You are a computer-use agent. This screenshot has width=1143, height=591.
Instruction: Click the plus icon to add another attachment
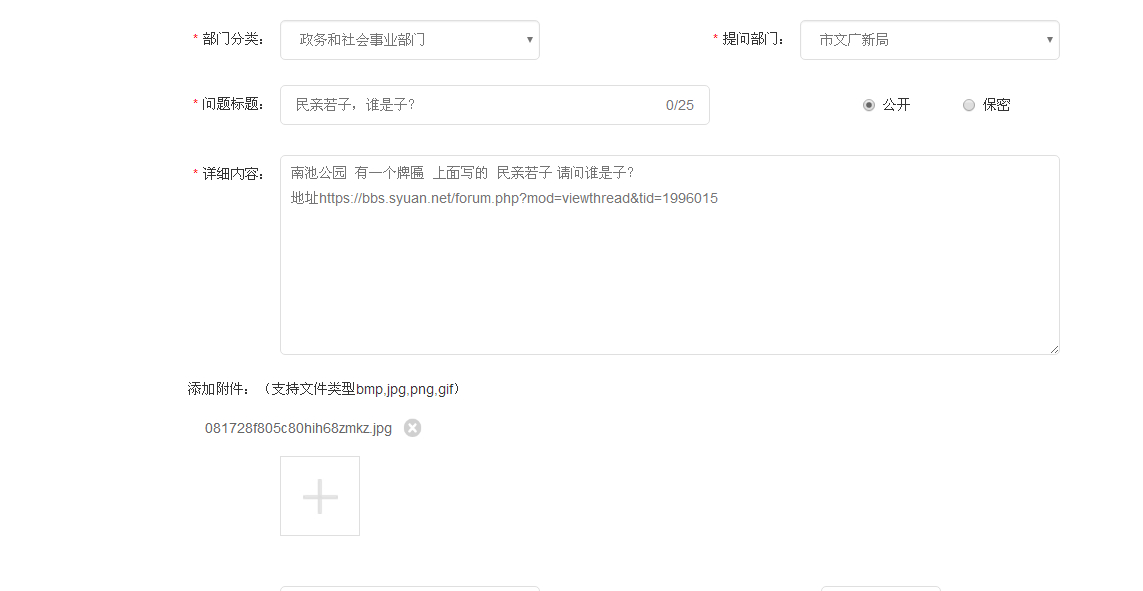319,495
